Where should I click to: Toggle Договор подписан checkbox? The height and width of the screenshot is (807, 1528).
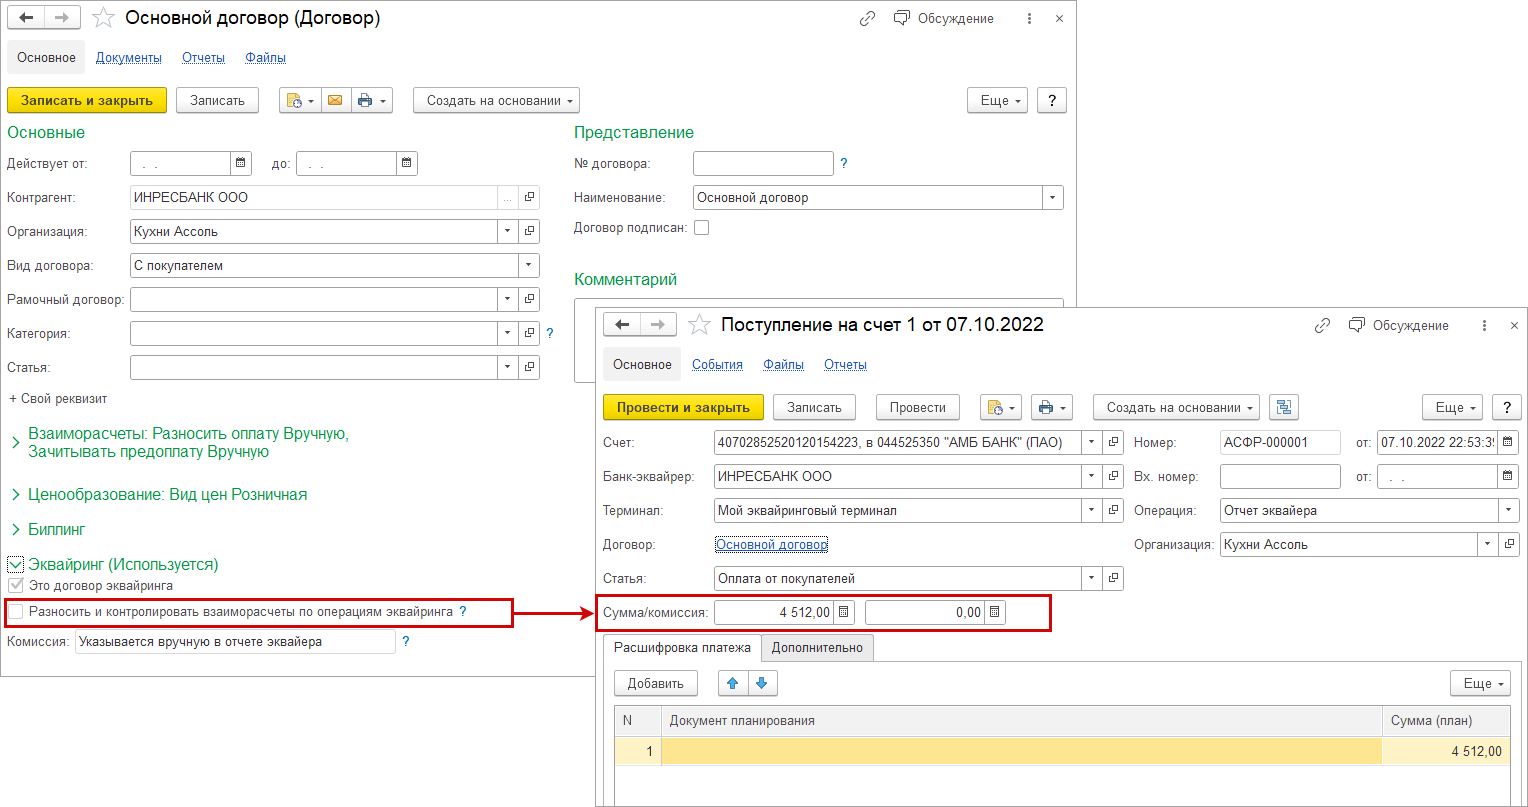(701, 227)
